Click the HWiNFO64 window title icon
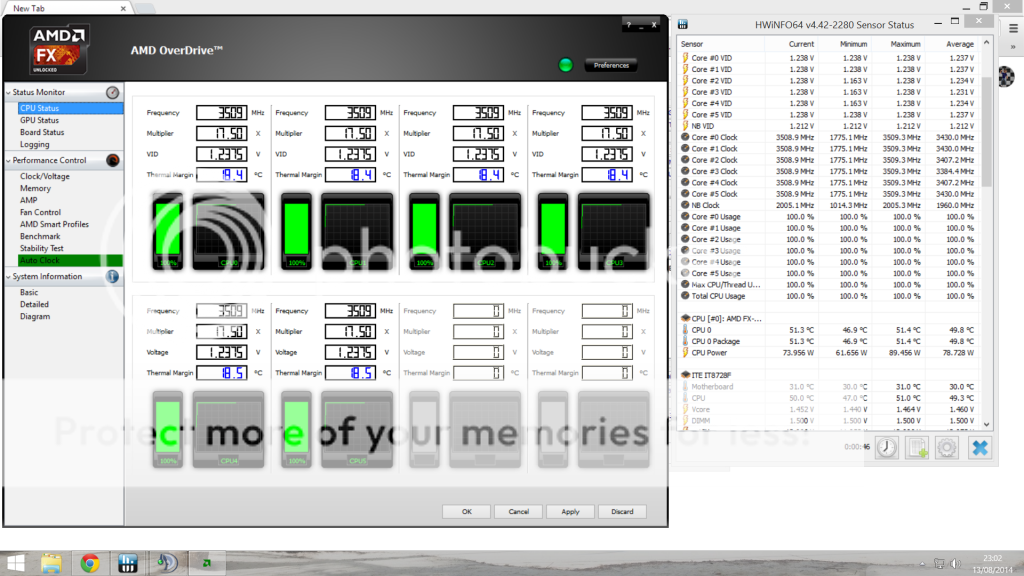This screenshot has width=1024, height=576. coord(683,25)
